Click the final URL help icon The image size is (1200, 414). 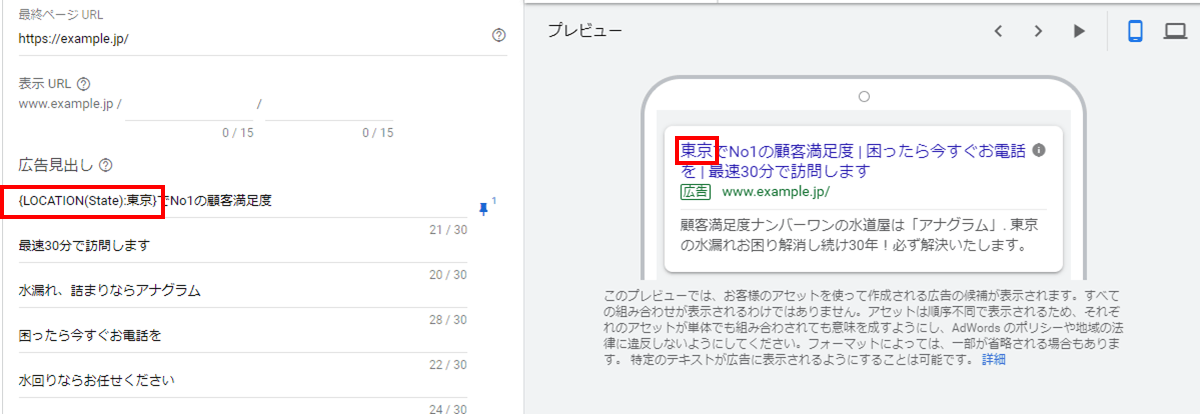[499, 36]
